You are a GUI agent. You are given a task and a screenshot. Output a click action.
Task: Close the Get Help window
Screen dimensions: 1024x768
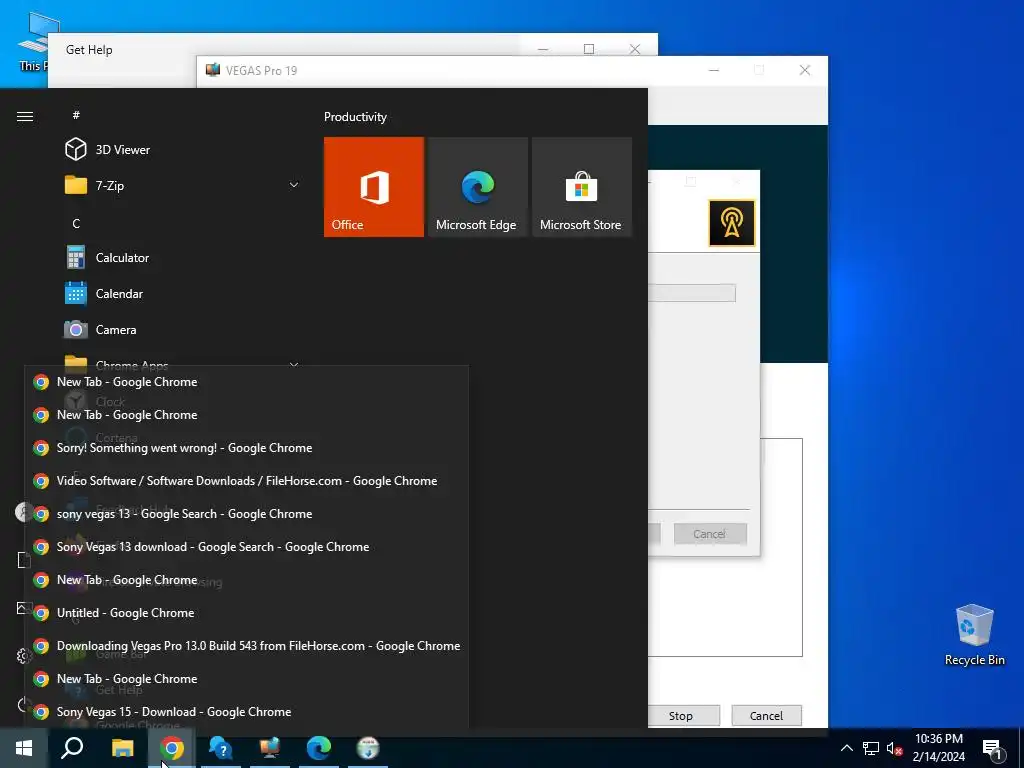[634, 49]
